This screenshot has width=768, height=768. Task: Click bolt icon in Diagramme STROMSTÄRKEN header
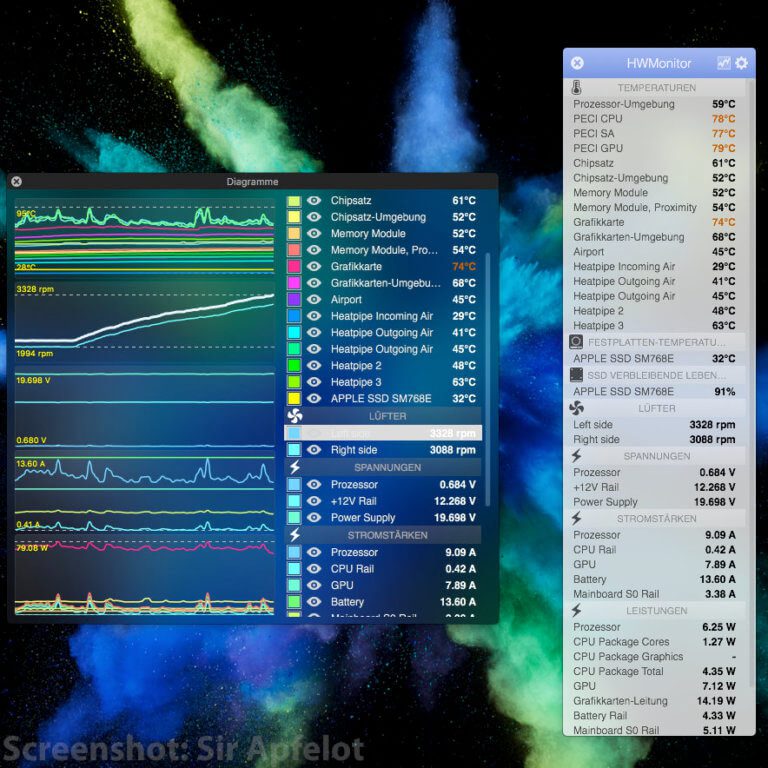[295, 535]
